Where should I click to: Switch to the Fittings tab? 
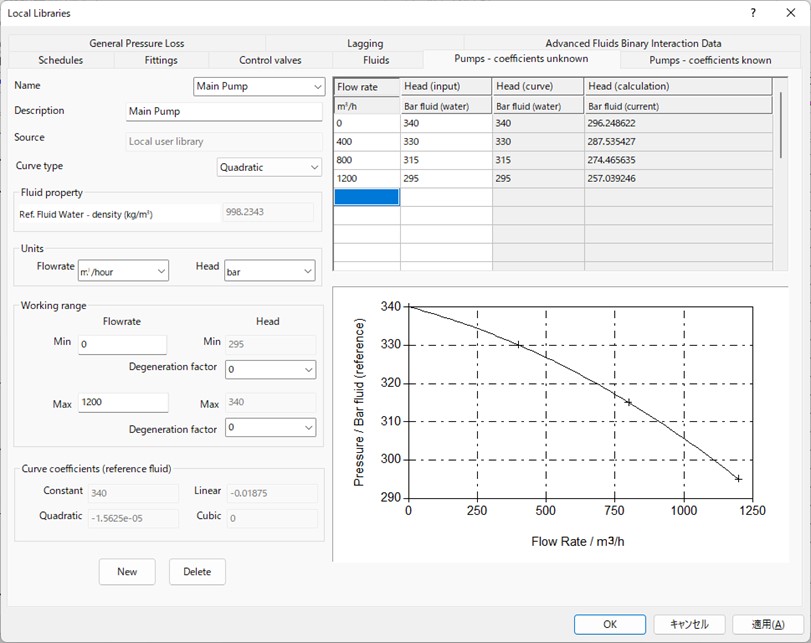[161, 60]
